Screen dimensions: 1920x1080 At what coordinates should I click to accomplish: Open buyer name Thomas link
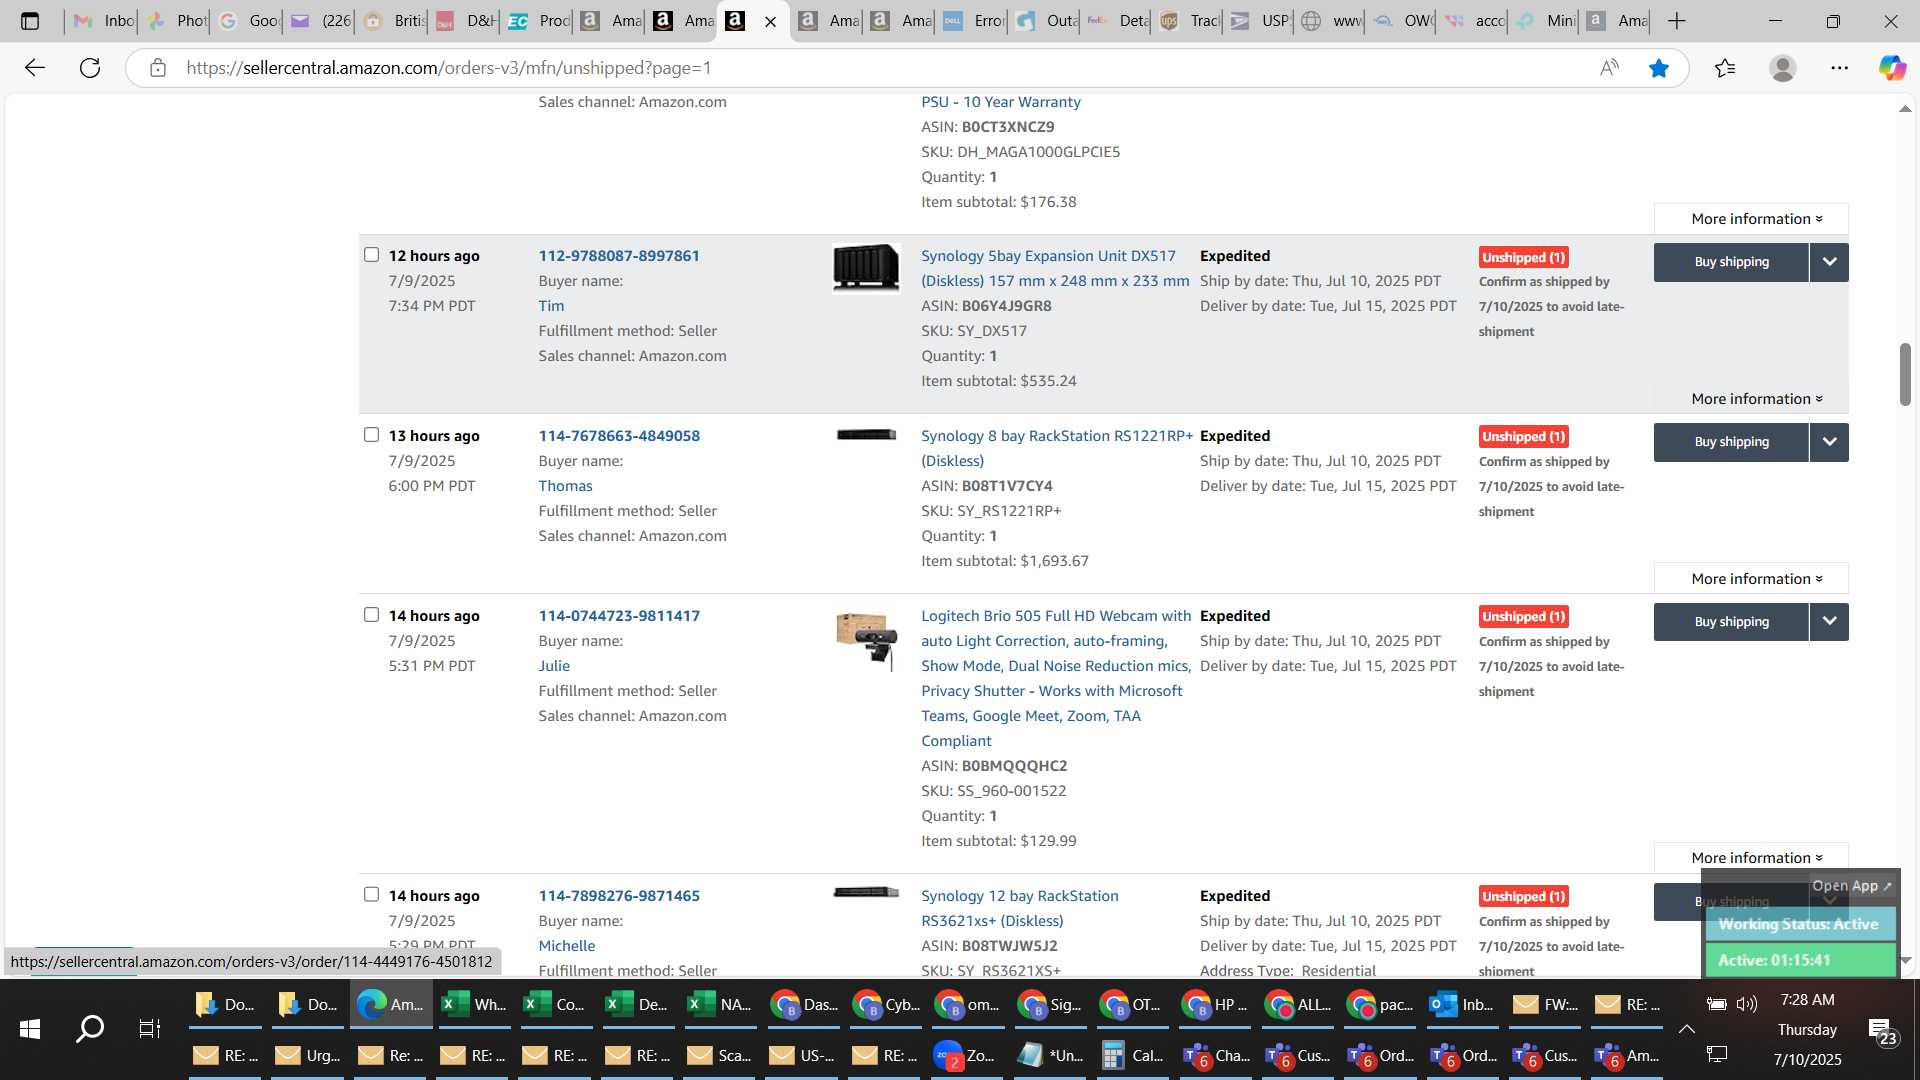pyautogui.click(x=565, y=486)
